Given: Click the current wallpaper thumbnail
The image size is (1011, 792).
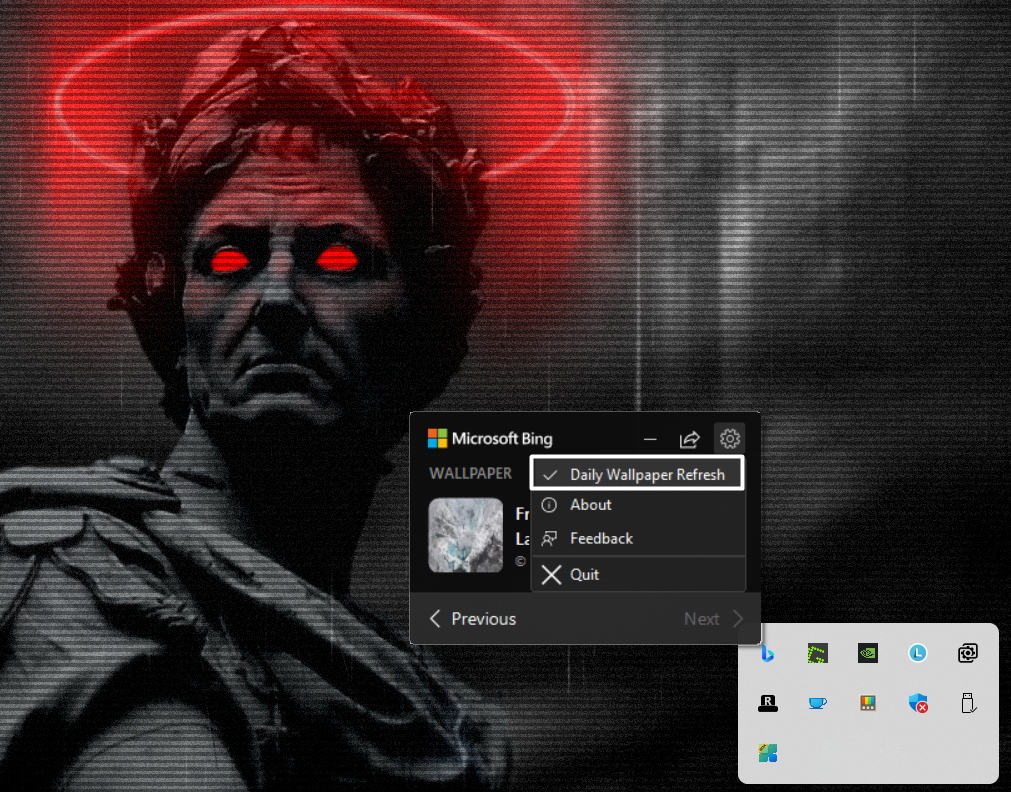Looking at the screenshot, I should [x=465, y=535].
